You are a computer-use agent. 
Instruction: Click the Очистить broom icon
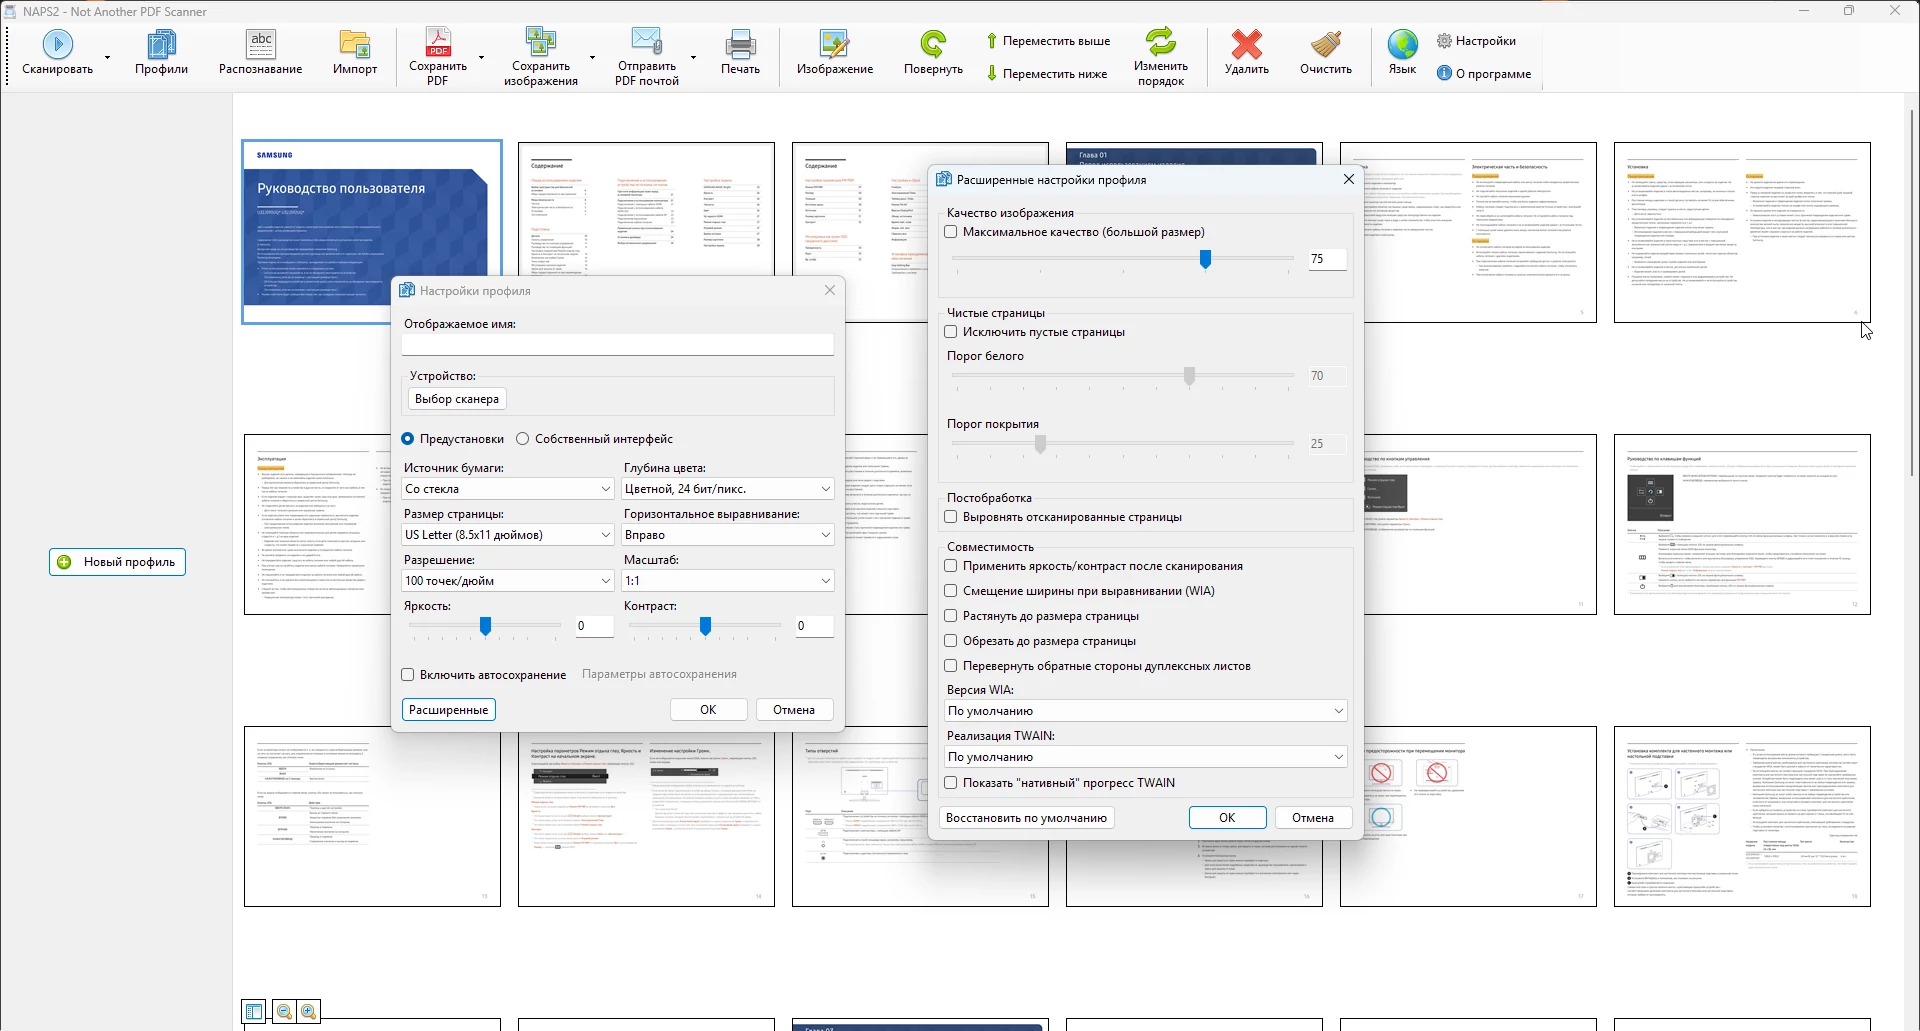pyautogui.click(x=1326, y=44)
